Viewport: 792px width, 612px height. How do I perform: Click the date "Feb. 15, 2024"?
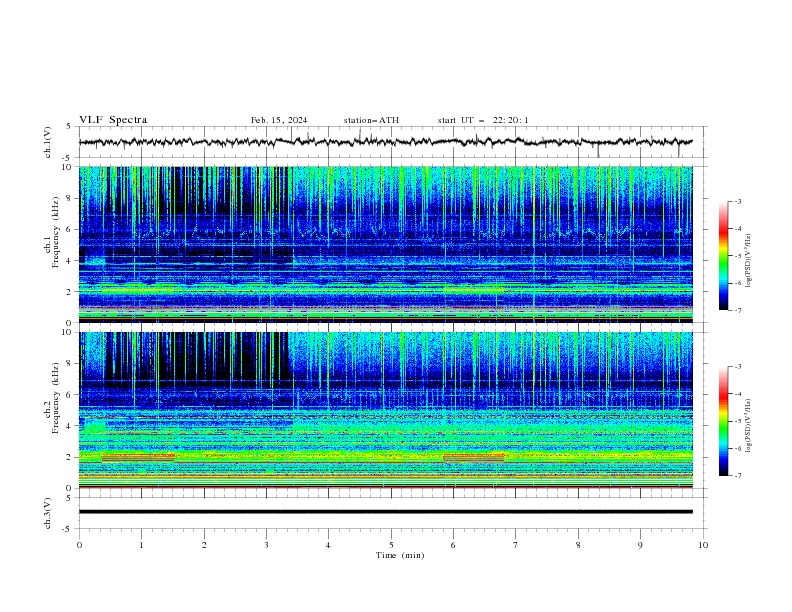[x=279, y=120]
